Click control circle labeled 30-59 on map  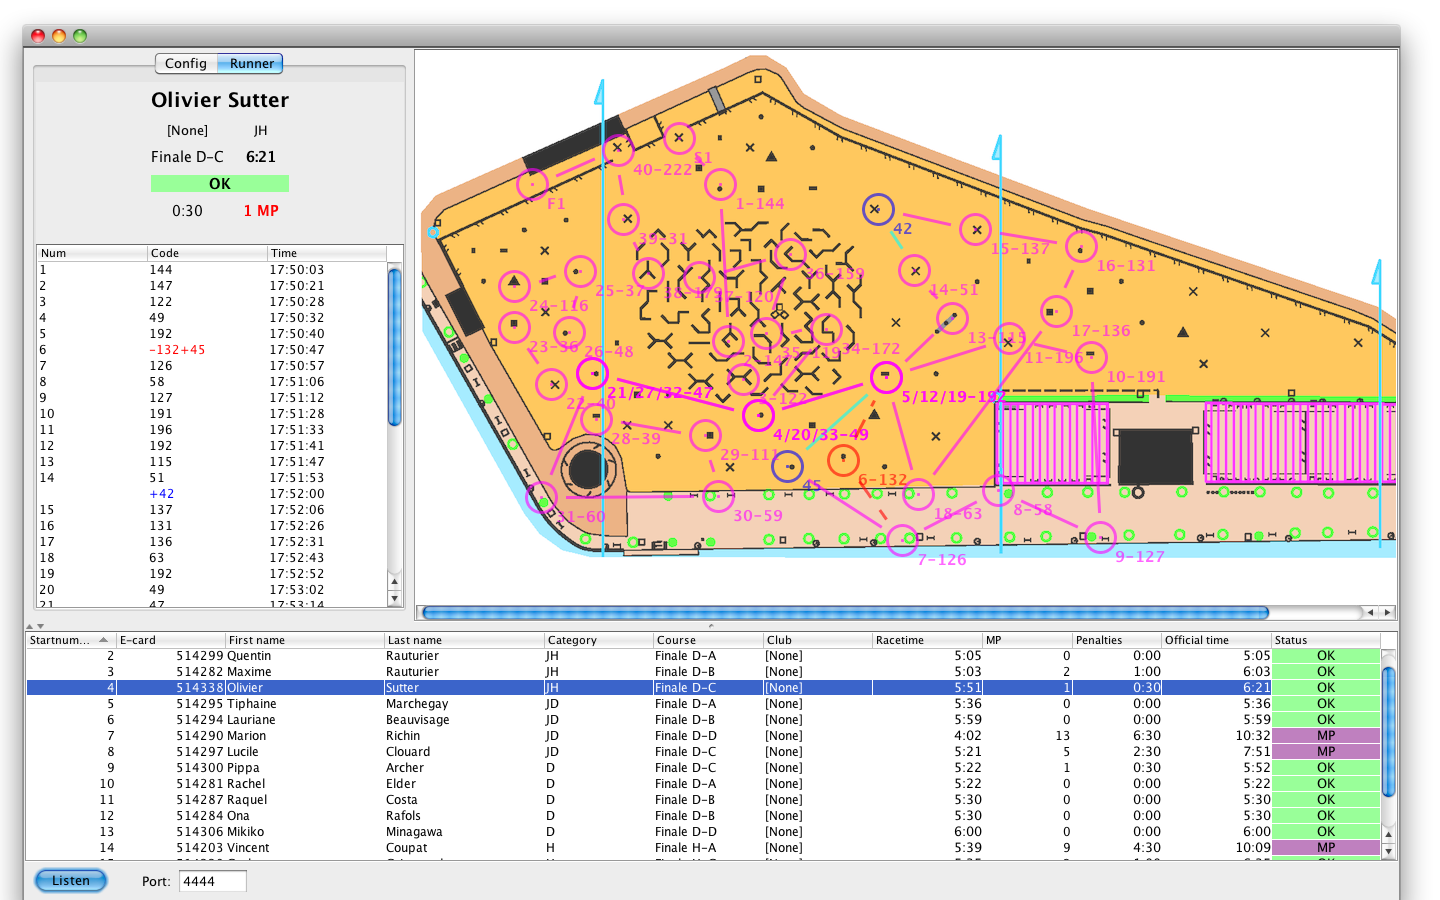click(x=718, y=496)
